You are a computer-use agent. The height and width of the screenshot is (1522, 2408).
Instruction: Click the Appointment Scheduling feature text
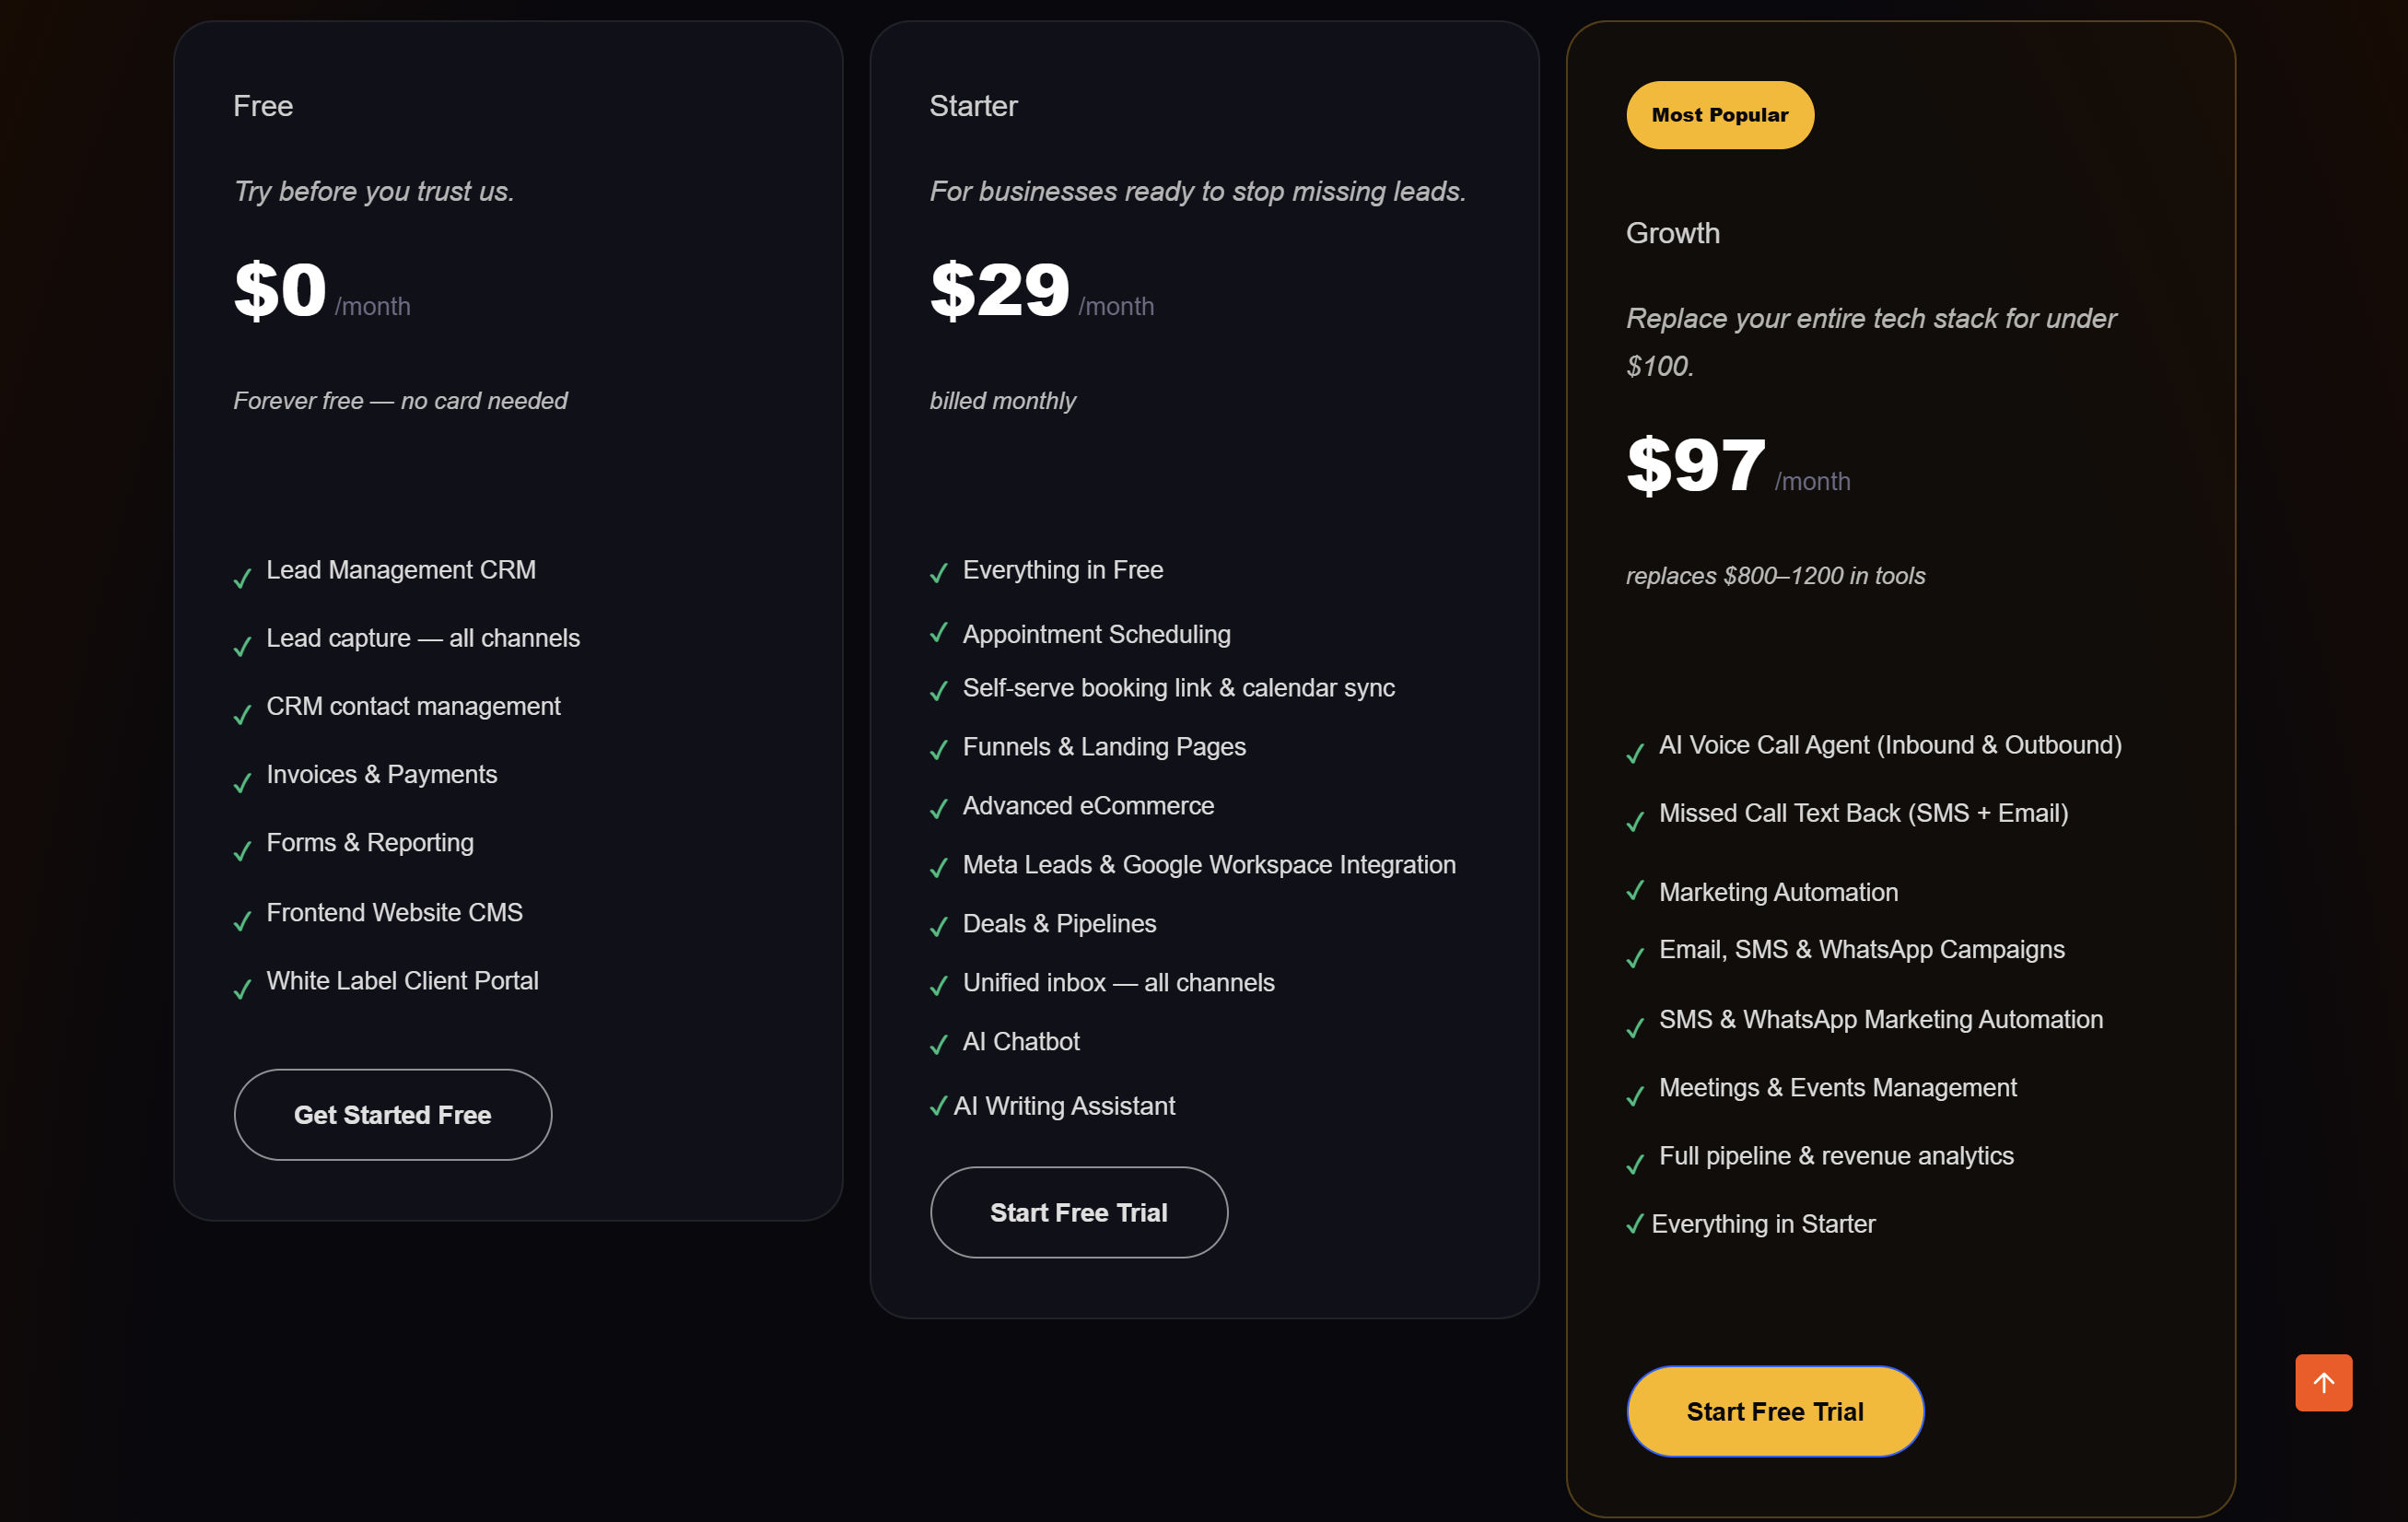(1096, 634)
